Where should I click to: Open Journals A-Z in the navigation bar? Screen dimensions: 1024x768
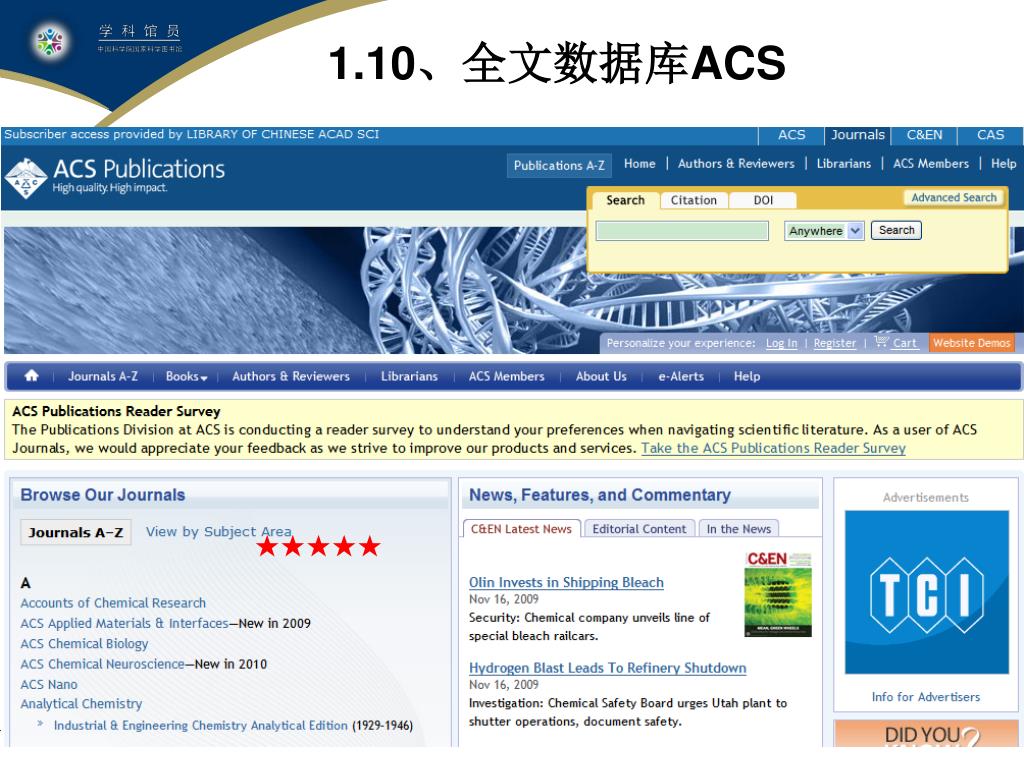(x=103, y=376)
